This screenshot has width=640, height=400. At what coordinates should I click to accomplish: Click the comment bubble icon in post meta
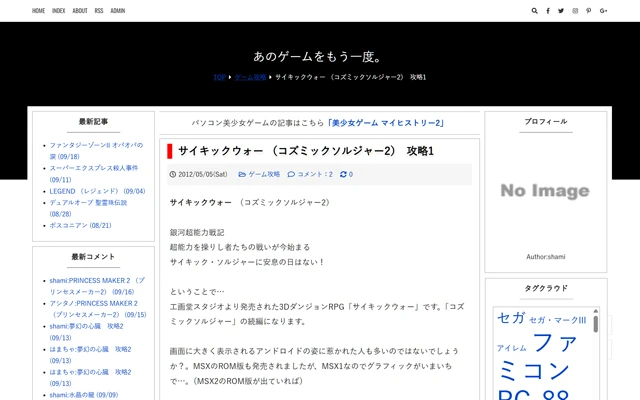pos(291,174)
